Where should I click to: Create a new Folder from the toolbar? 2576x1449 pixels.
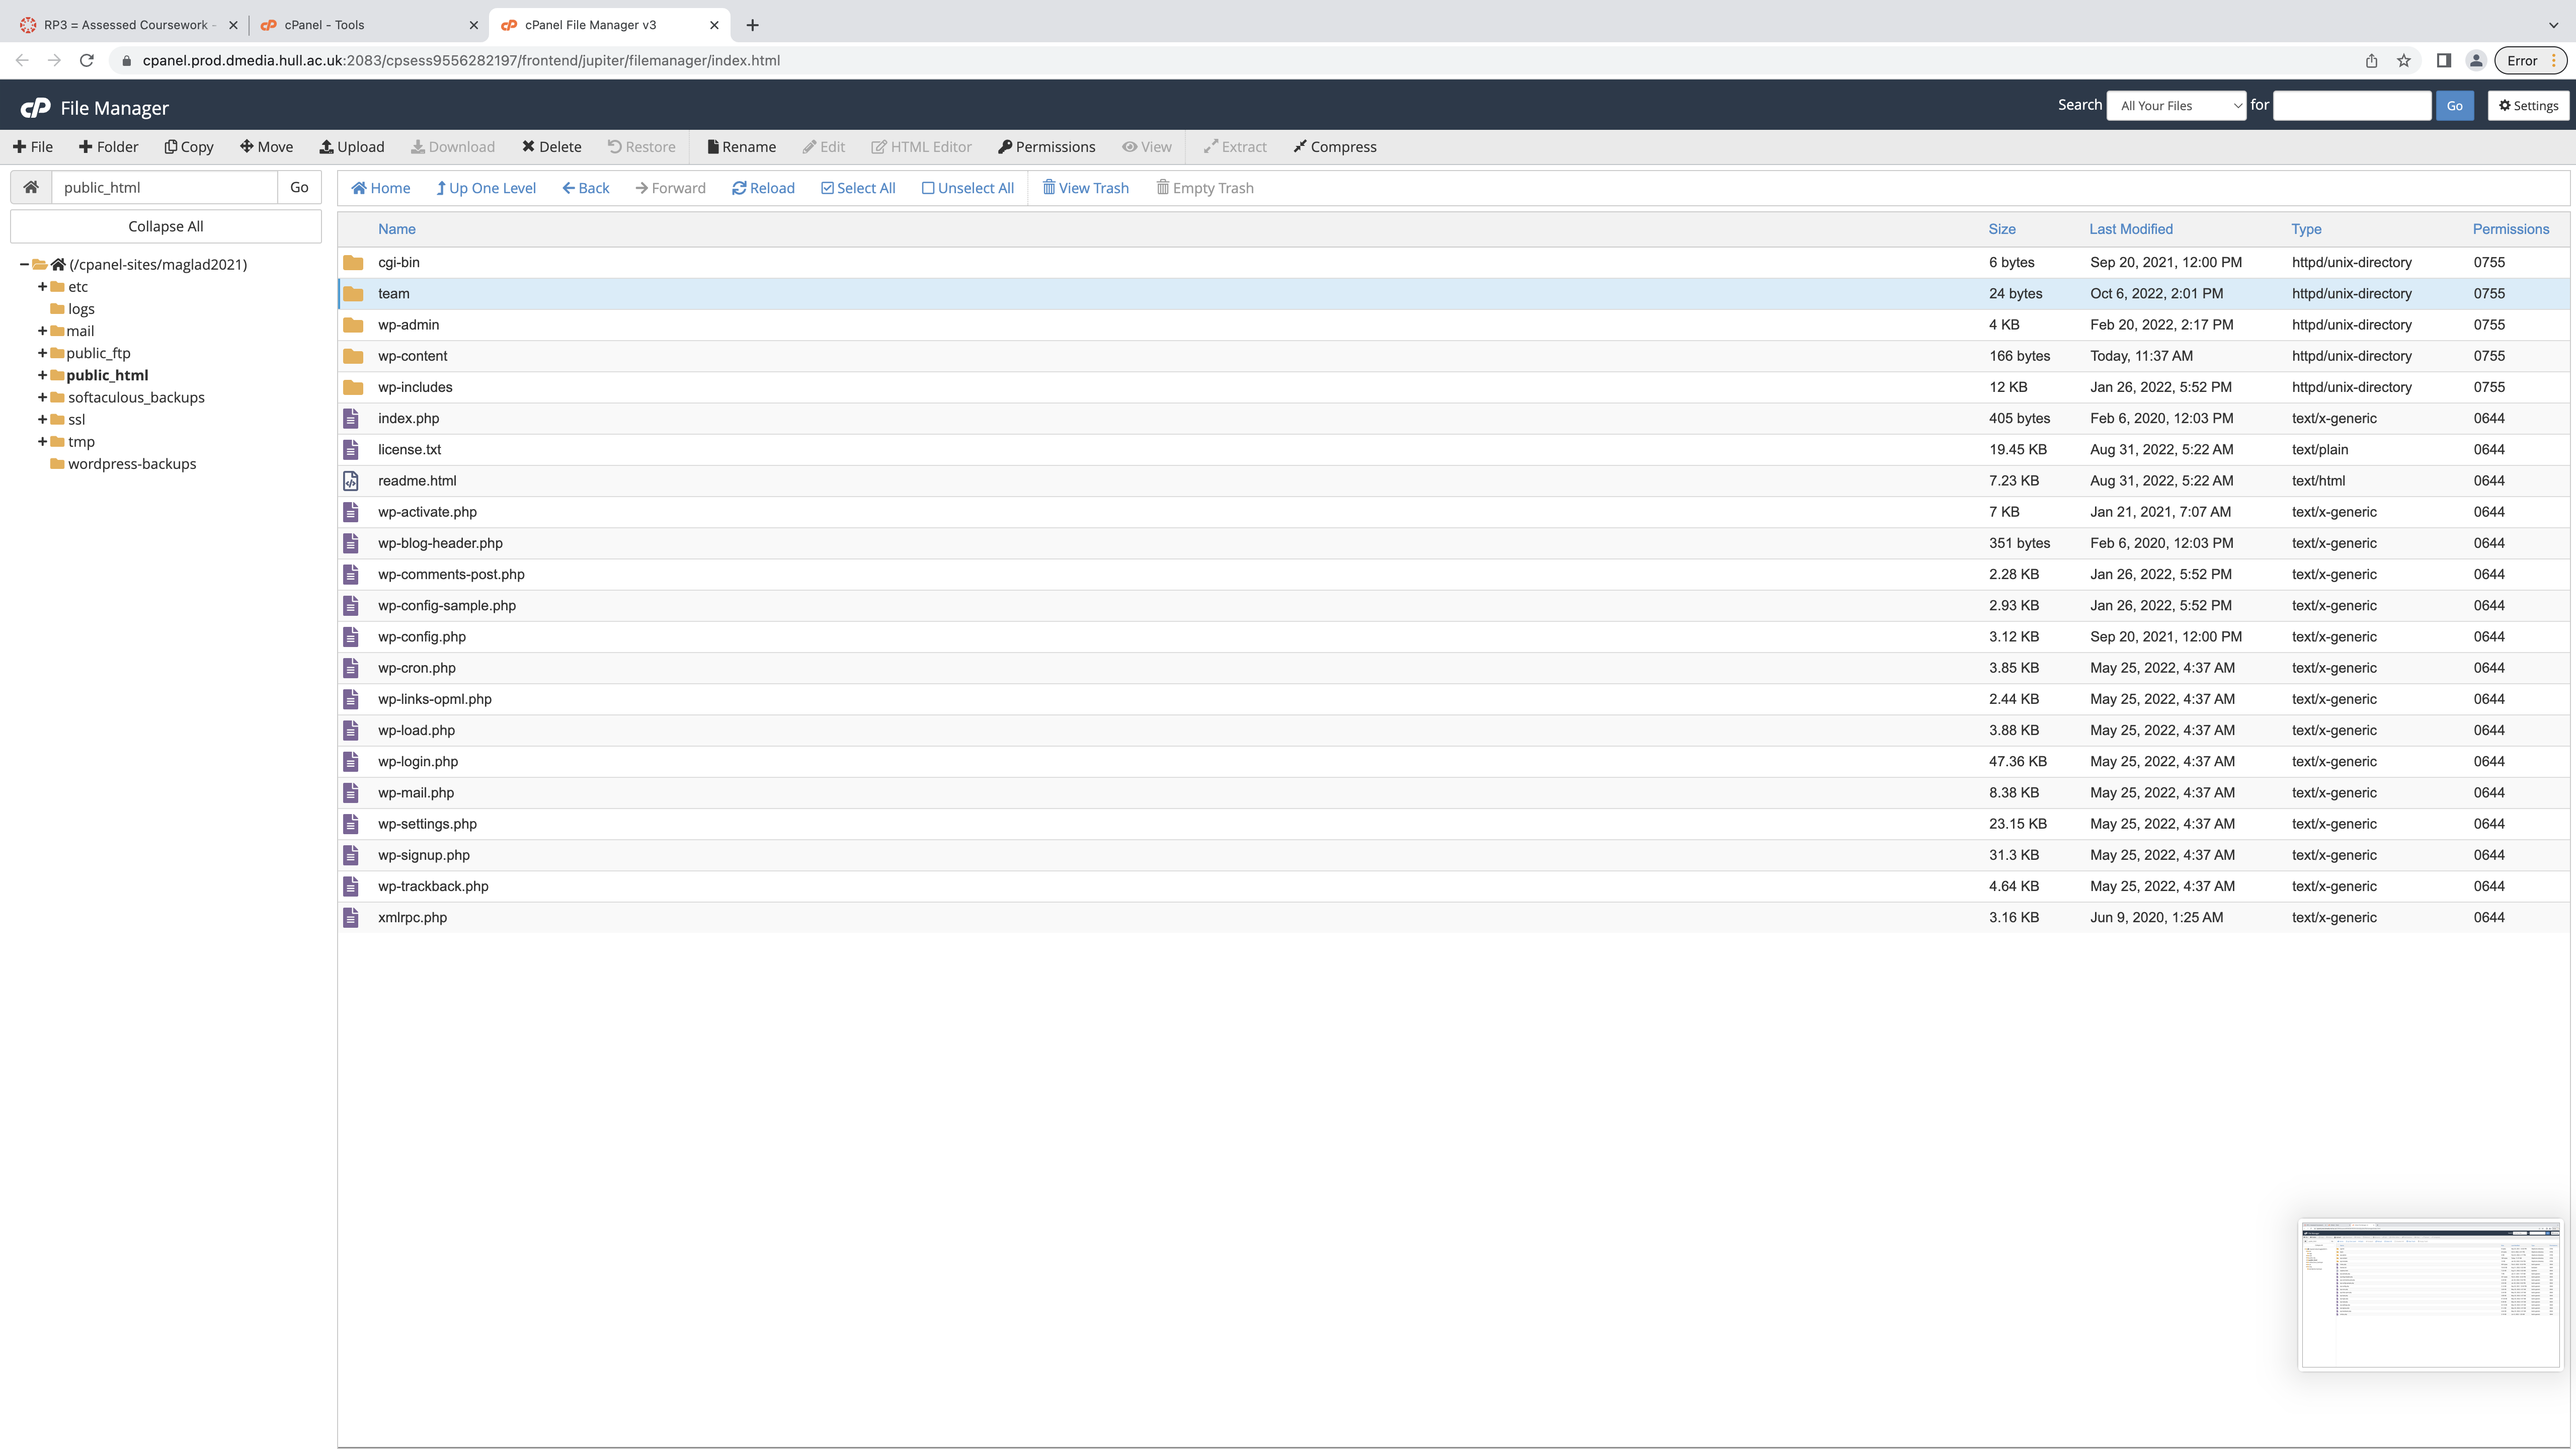(x=109, y=147)
